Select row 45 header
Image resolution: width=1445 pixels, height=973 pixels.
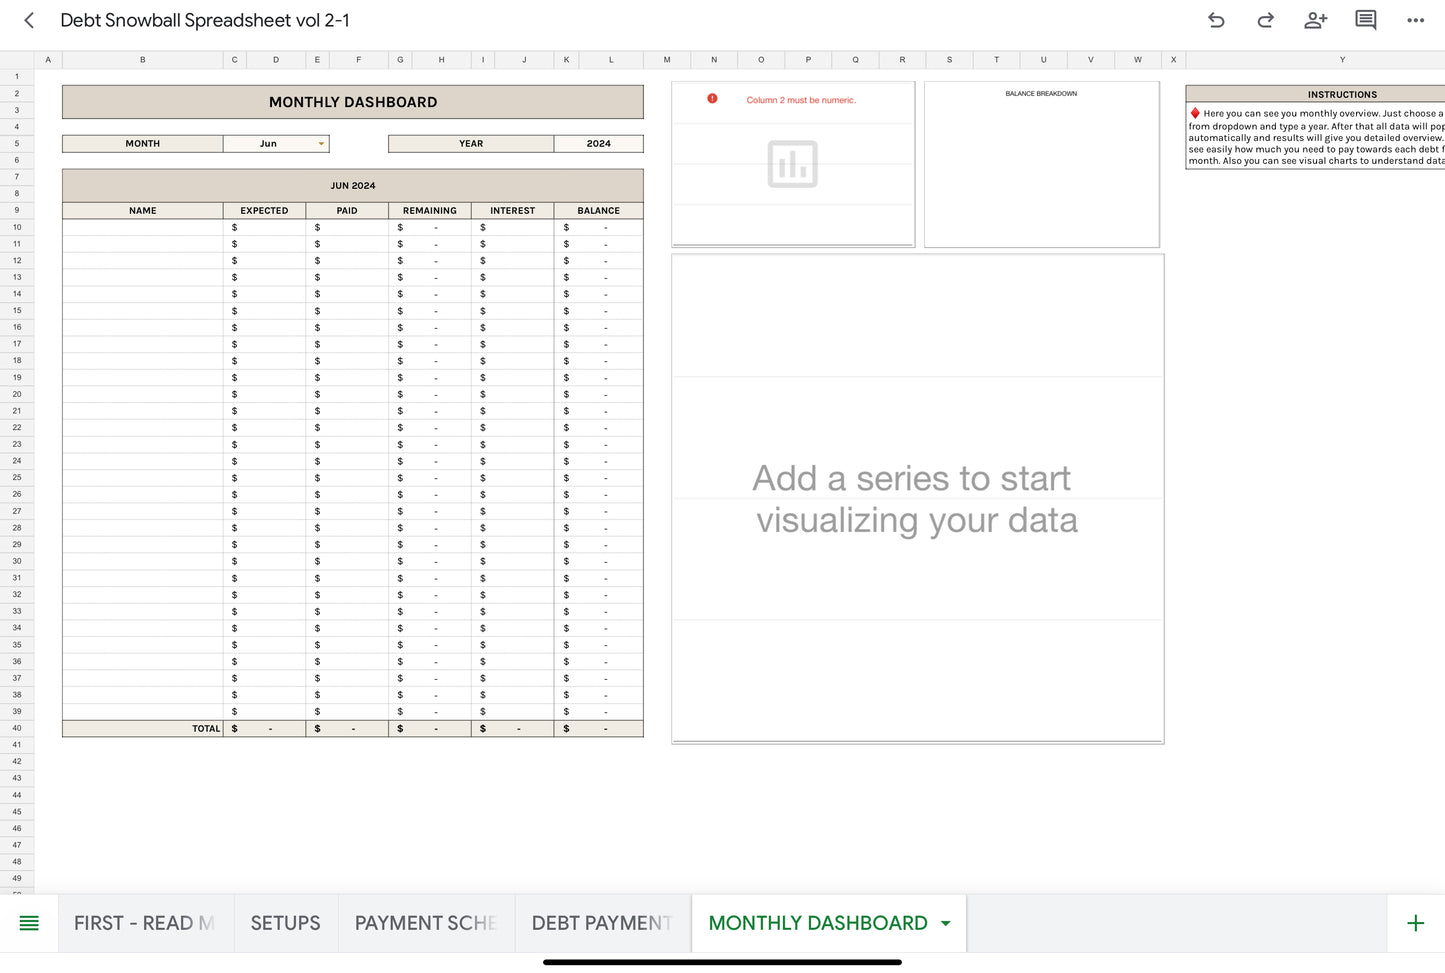[17, 812]
